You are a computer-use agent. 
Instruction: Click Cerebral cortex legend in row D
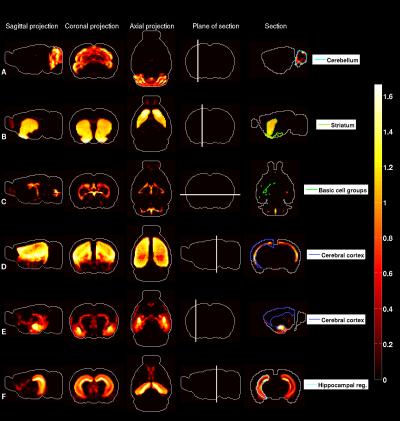tap(336, 255)
